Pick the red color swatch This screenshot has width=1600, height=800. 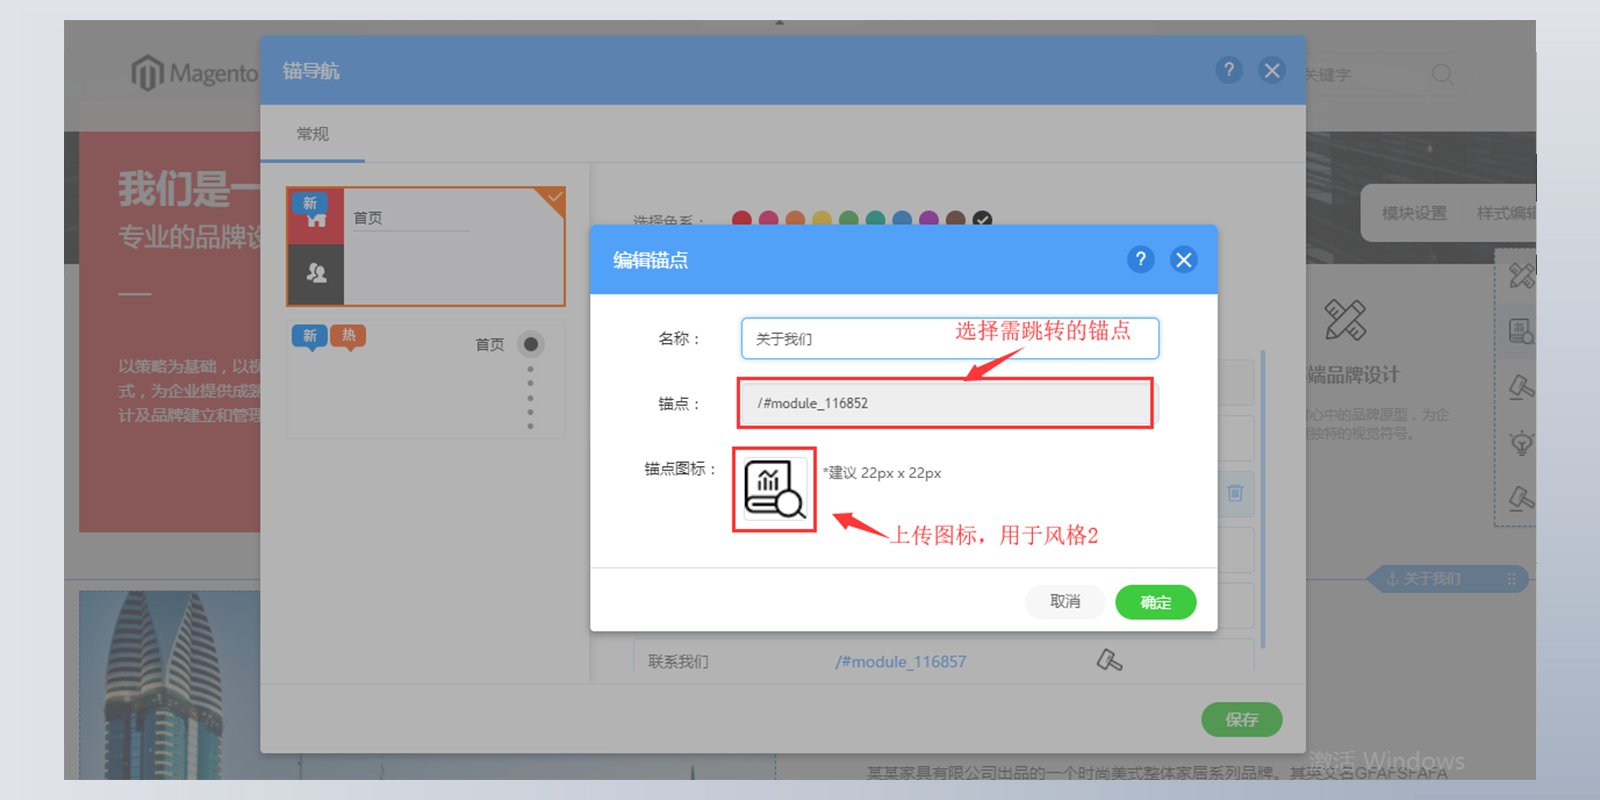pos(742,219)
